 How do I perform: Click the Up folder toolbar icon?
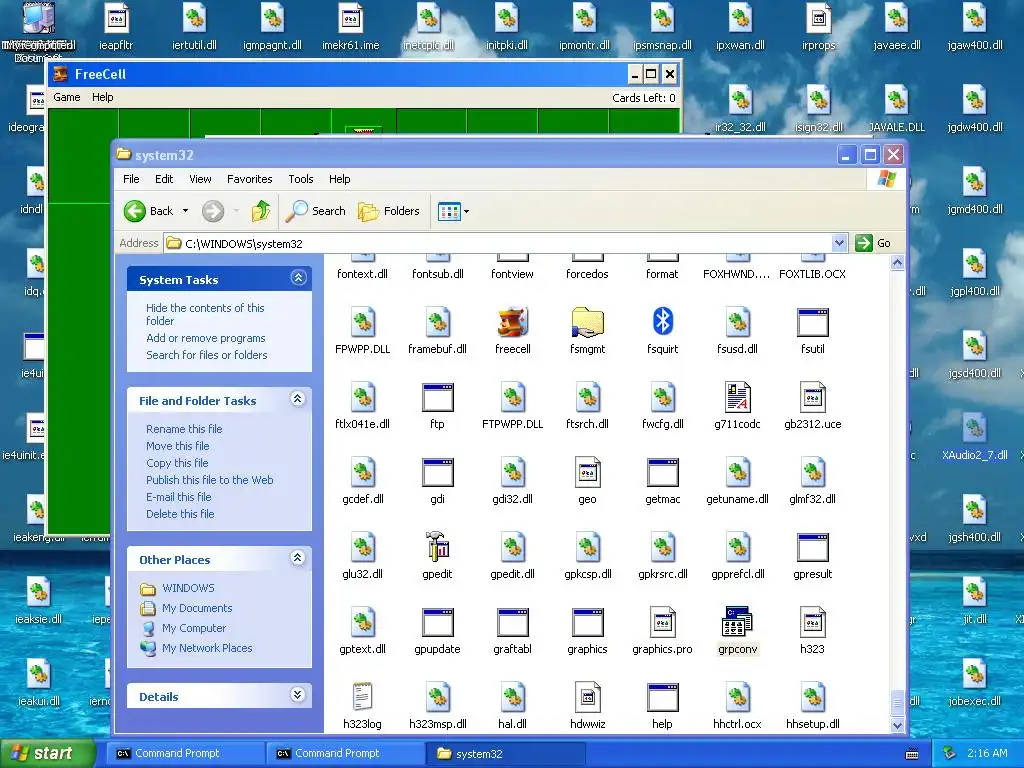[x=261, y=211]
